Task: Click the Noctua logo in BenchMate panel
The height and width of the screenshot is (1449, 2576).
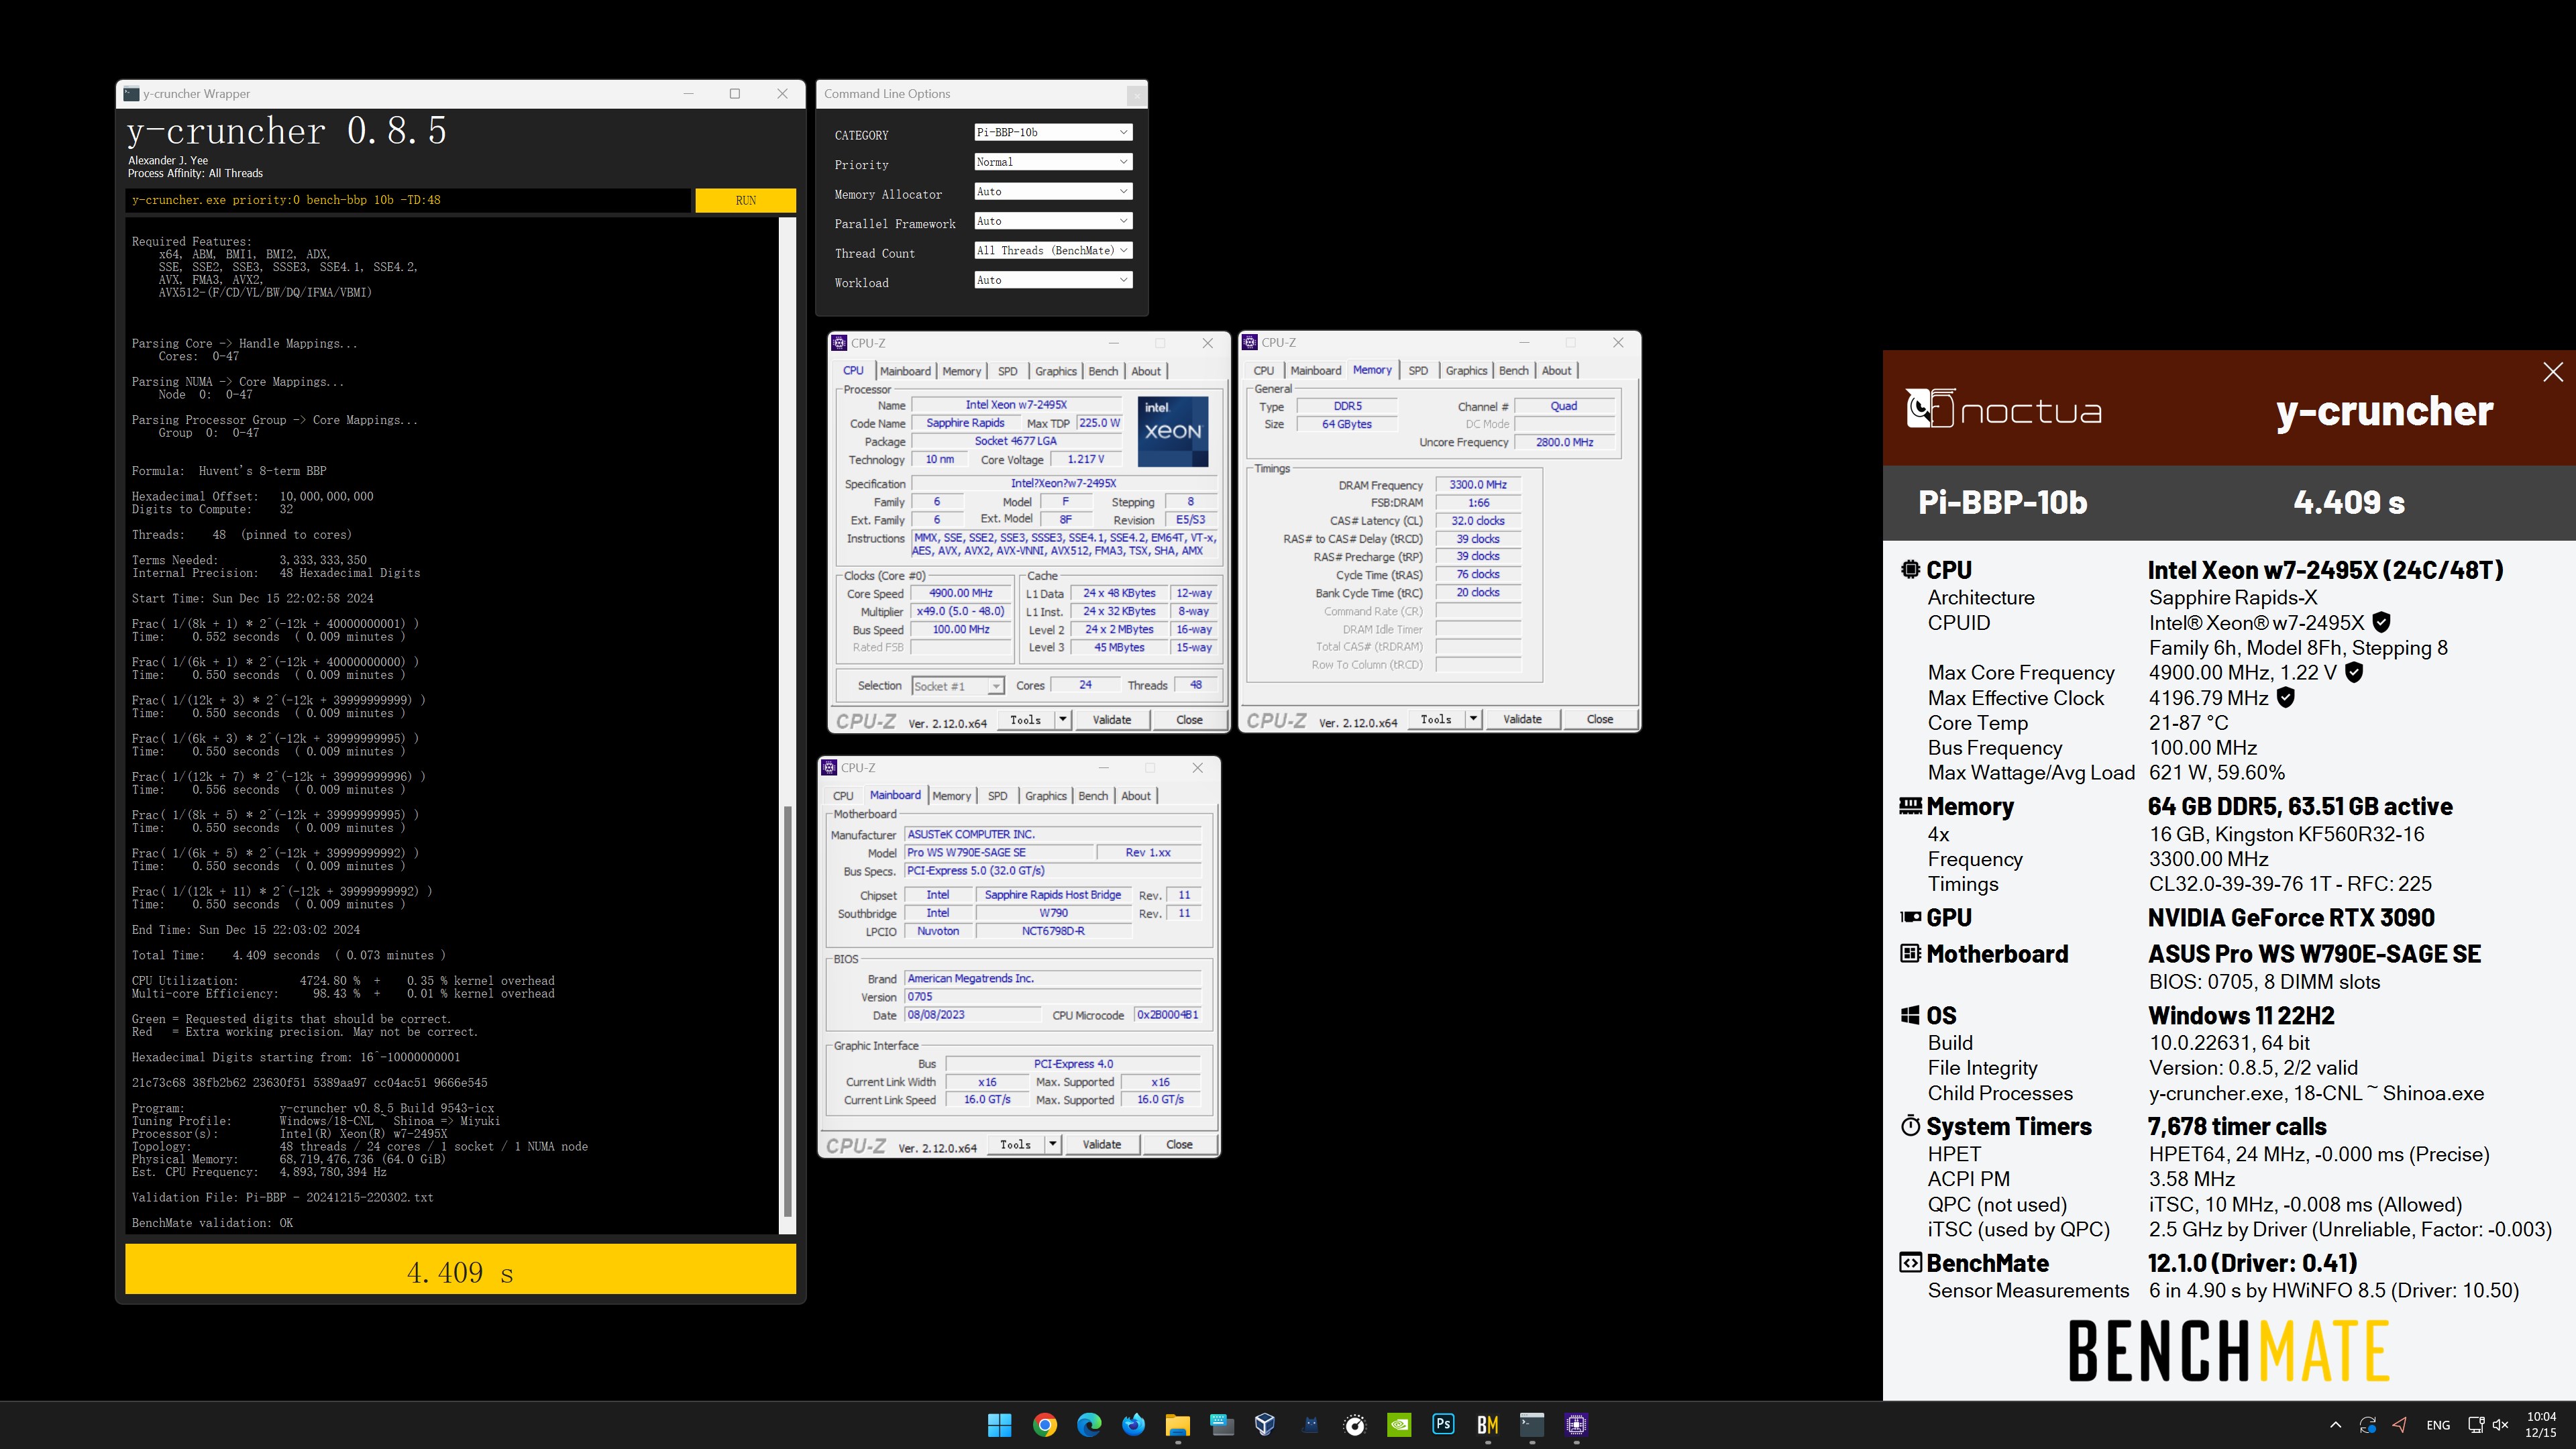Action: [x=2003, y=409]
